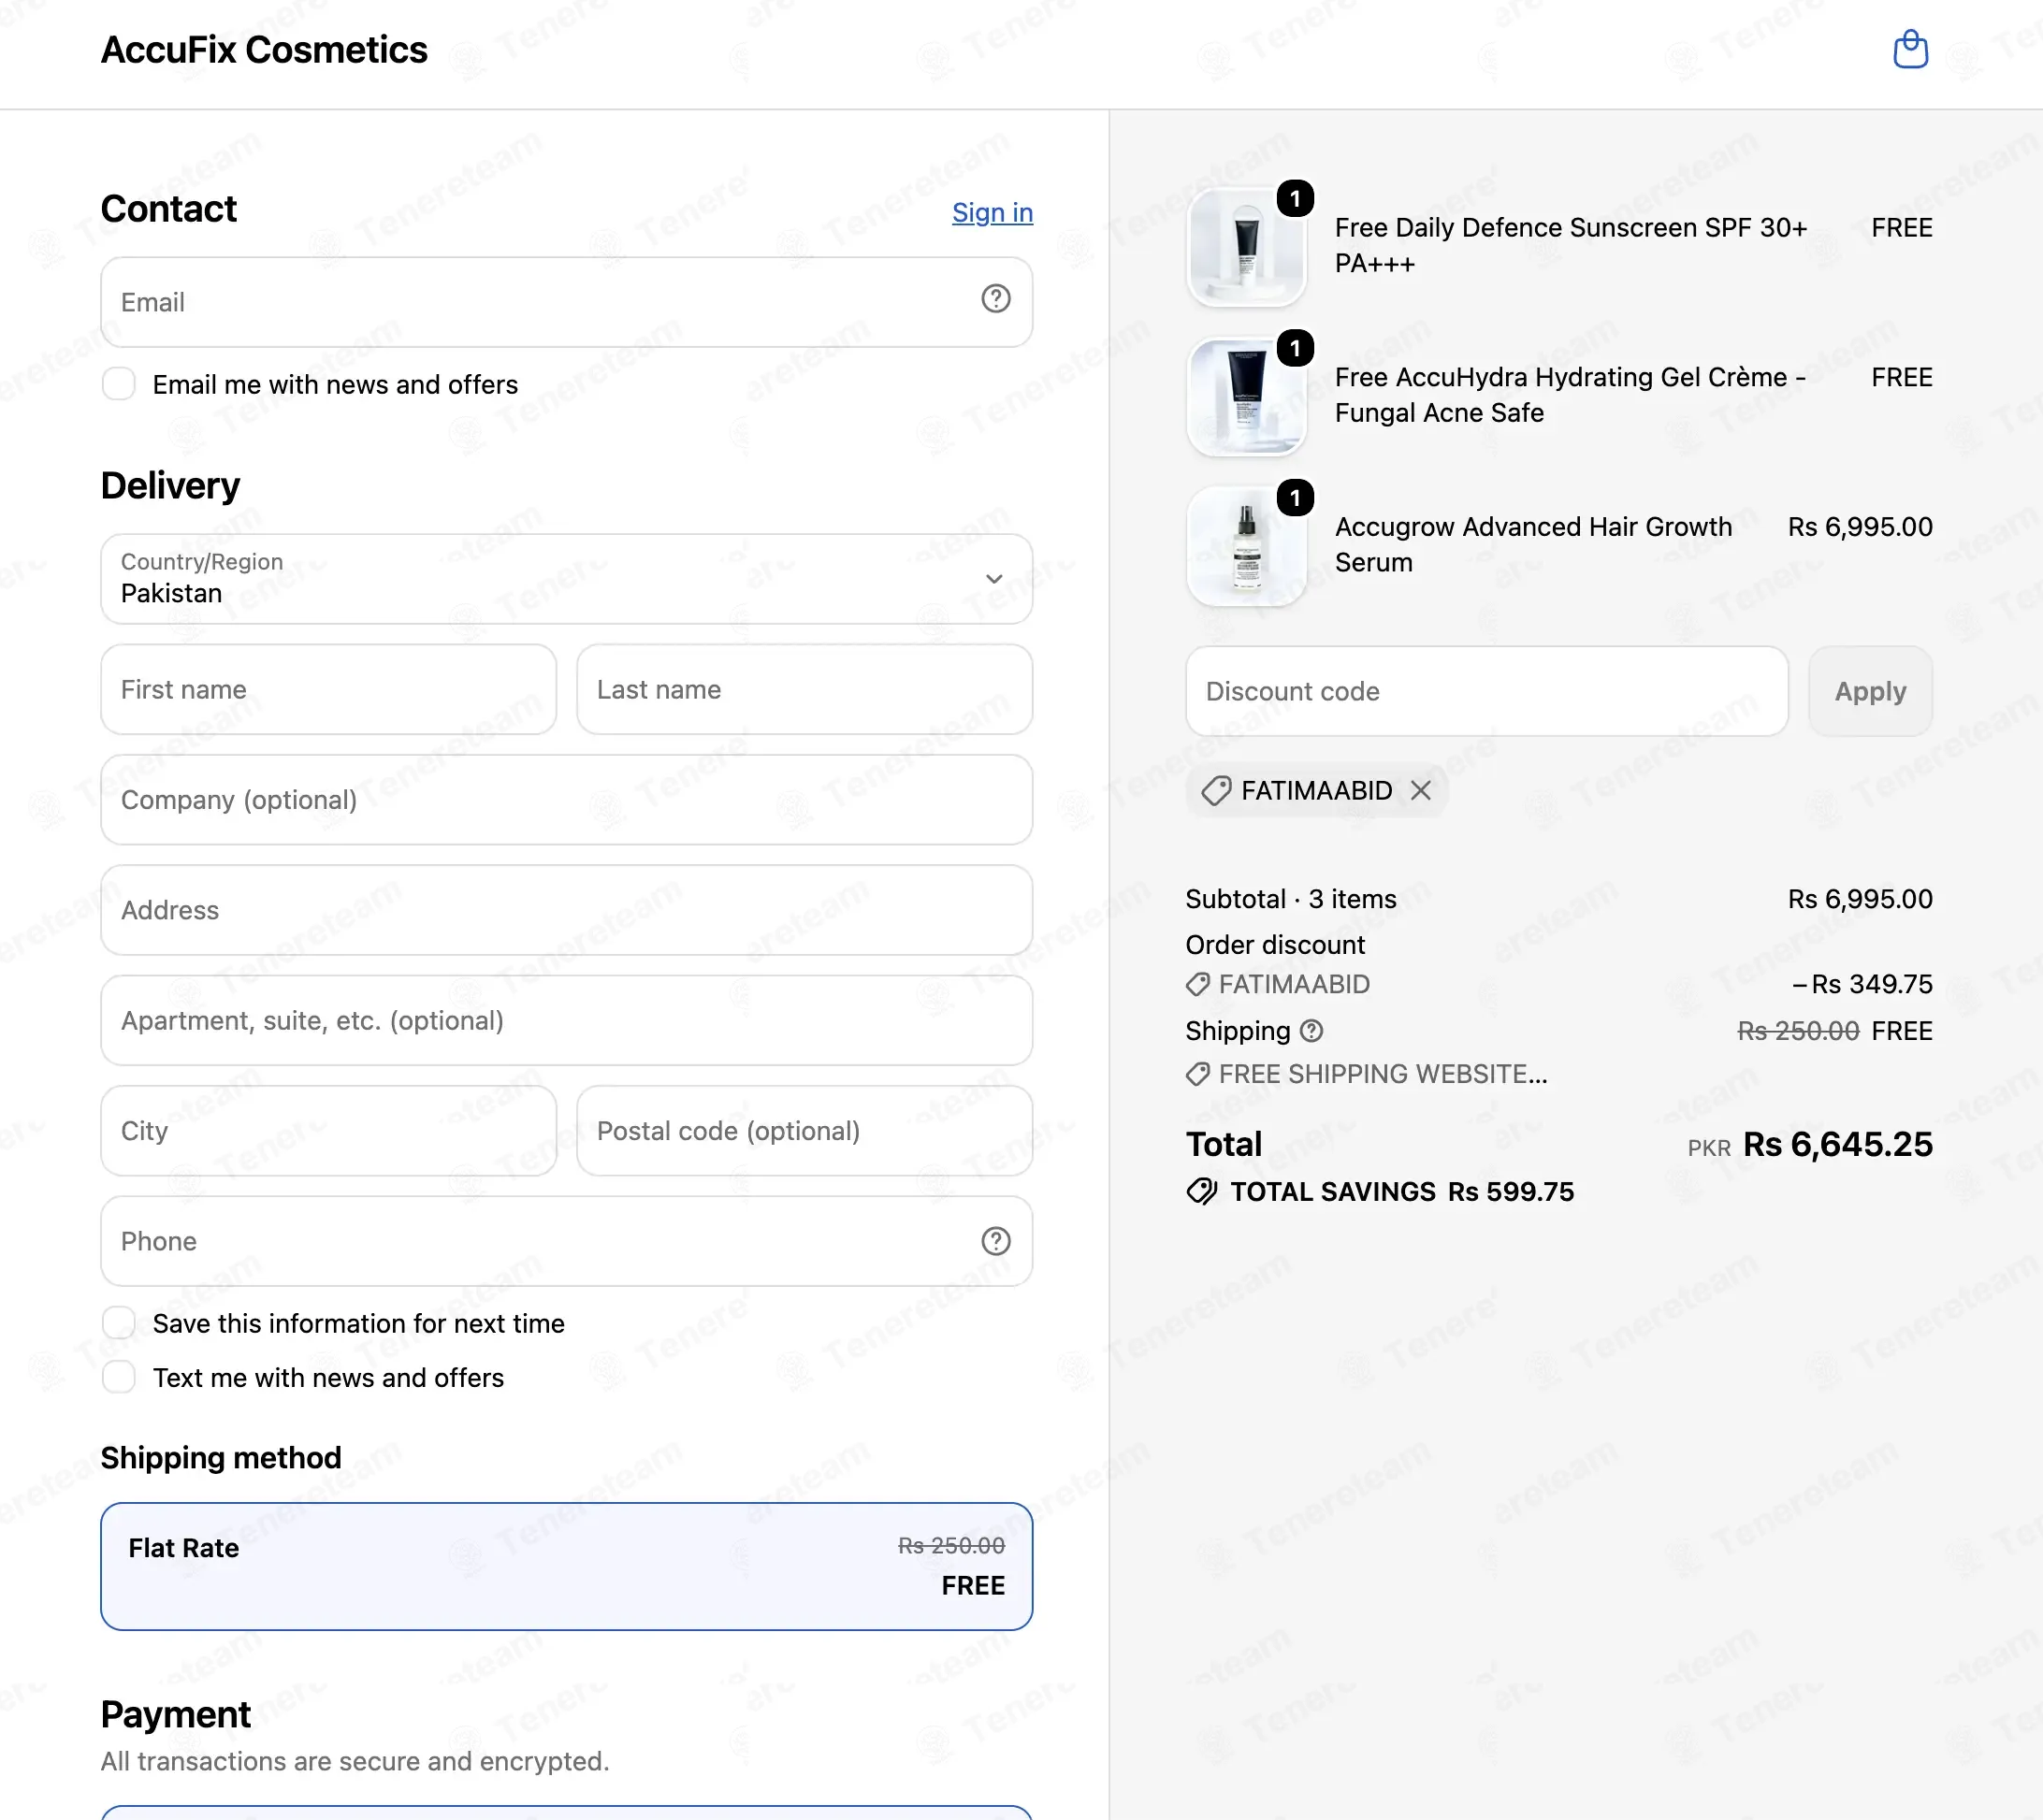Click the tag icon beside FREE SHIPPING WEBSITE
This screenshot has height=1820, width=2043.
(x=1198, y=1075)
